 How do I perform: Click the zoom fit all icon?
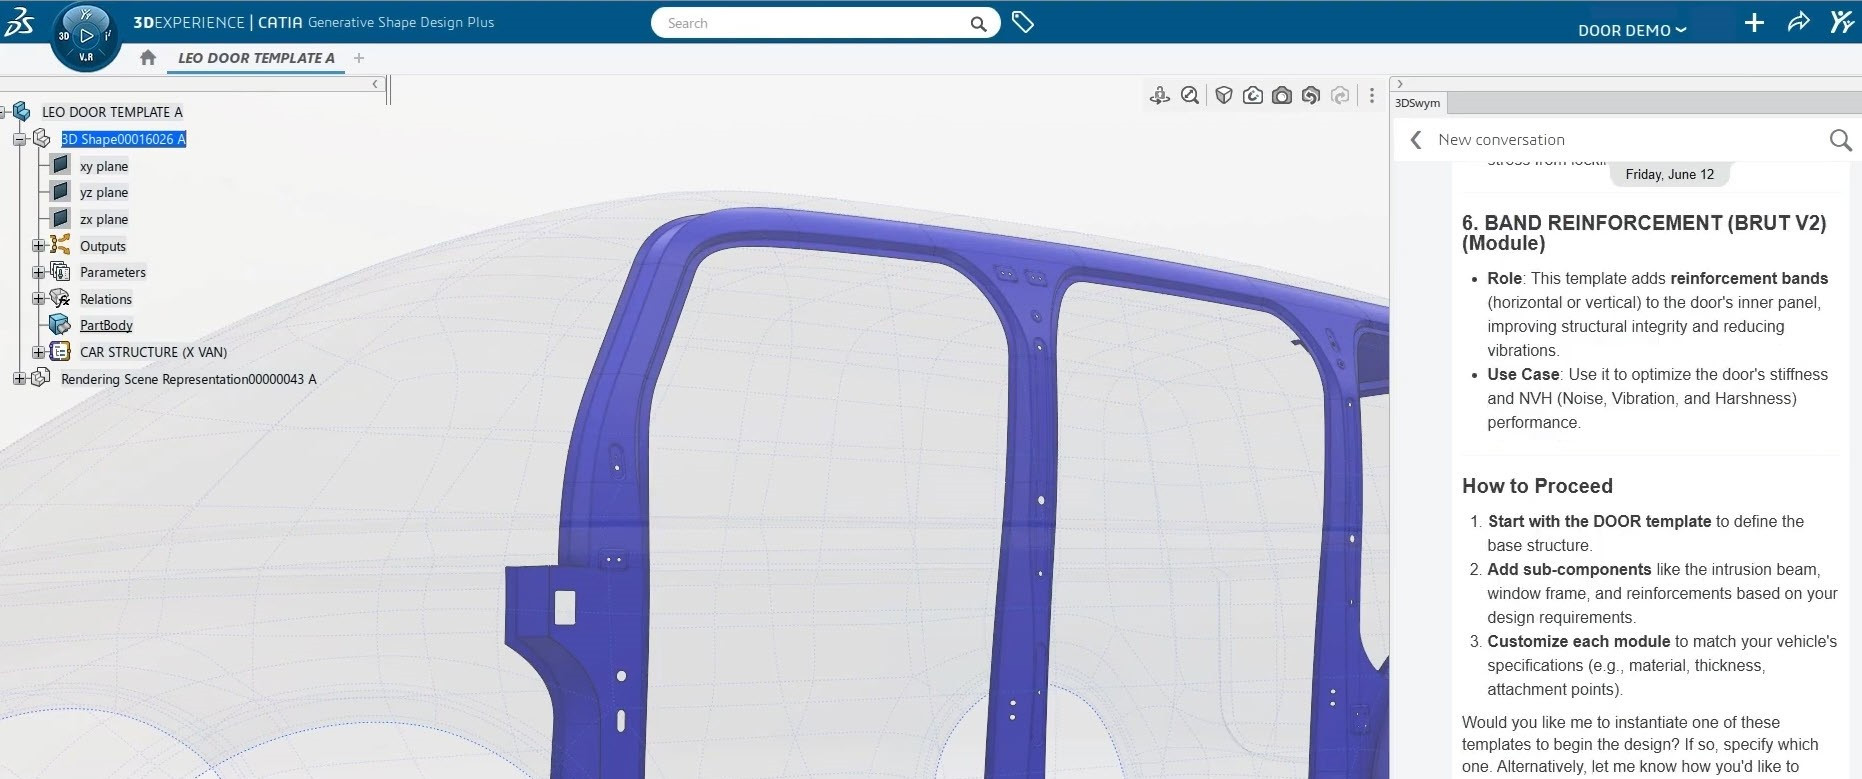[x=1190, y=95]
